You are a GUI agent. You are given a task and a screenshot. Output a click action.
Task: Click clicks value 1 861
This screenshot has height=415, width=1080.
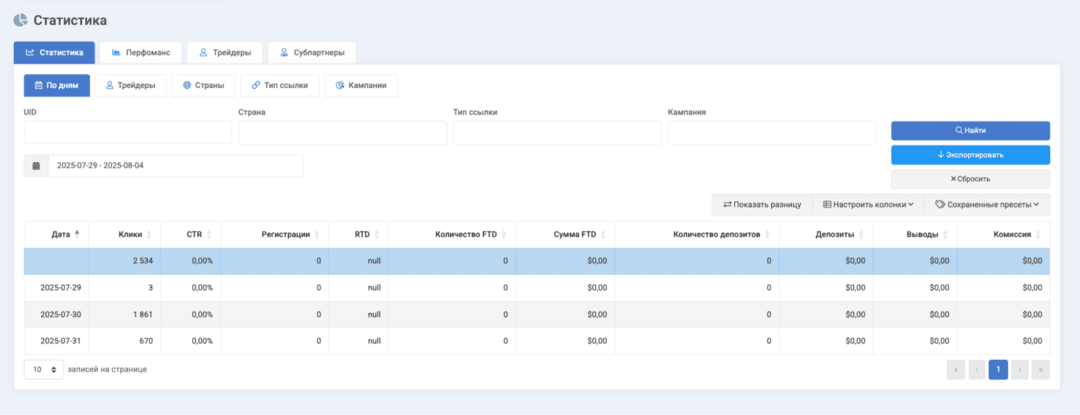pyautogui.click(x=141, y=315)
